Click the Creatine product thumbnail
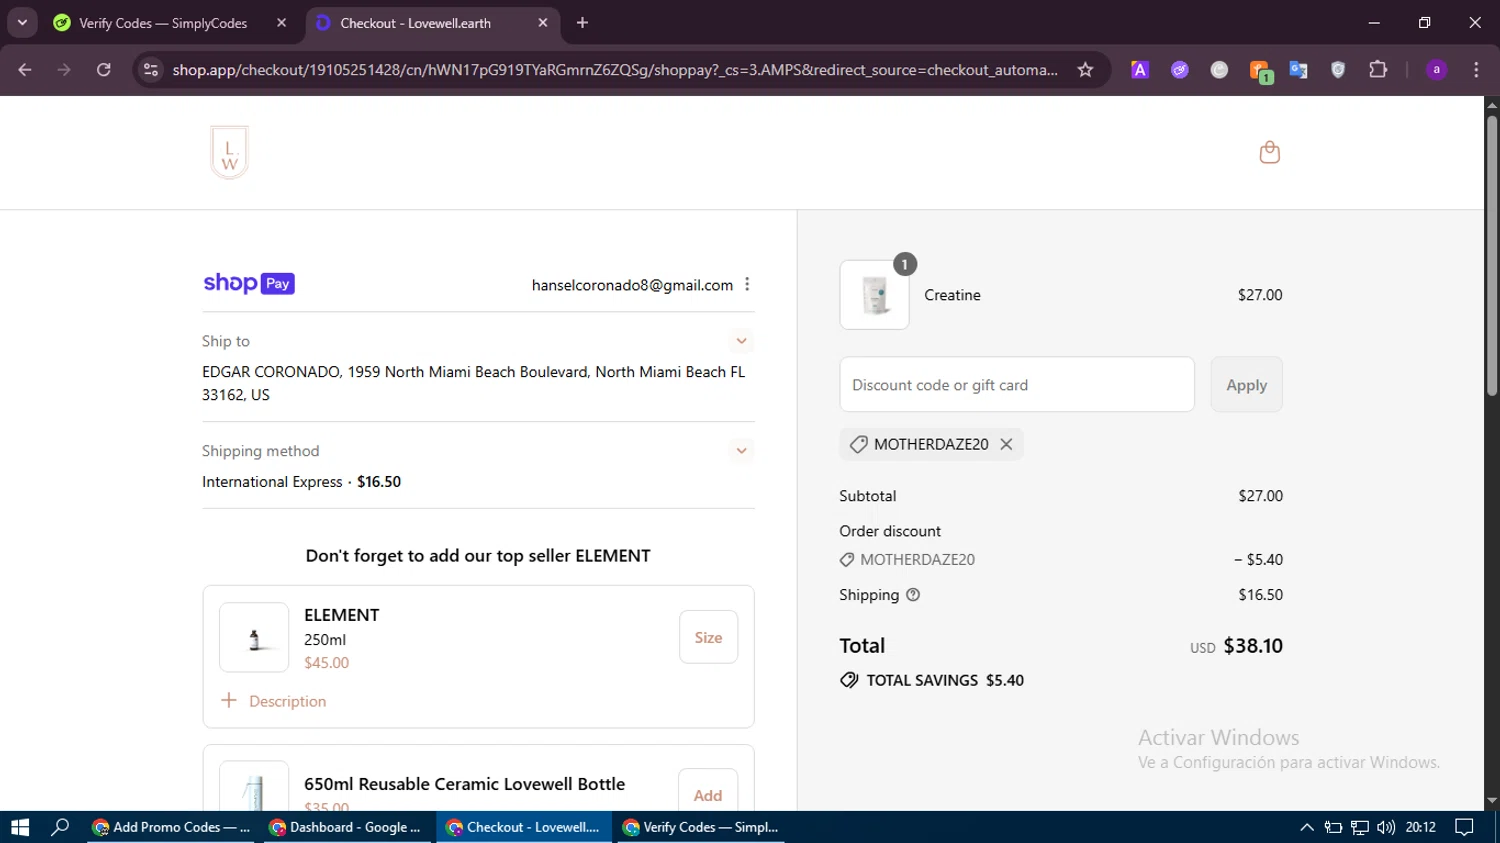The image size is (1500, 843). pyautogui.click(x=875, y=295)
